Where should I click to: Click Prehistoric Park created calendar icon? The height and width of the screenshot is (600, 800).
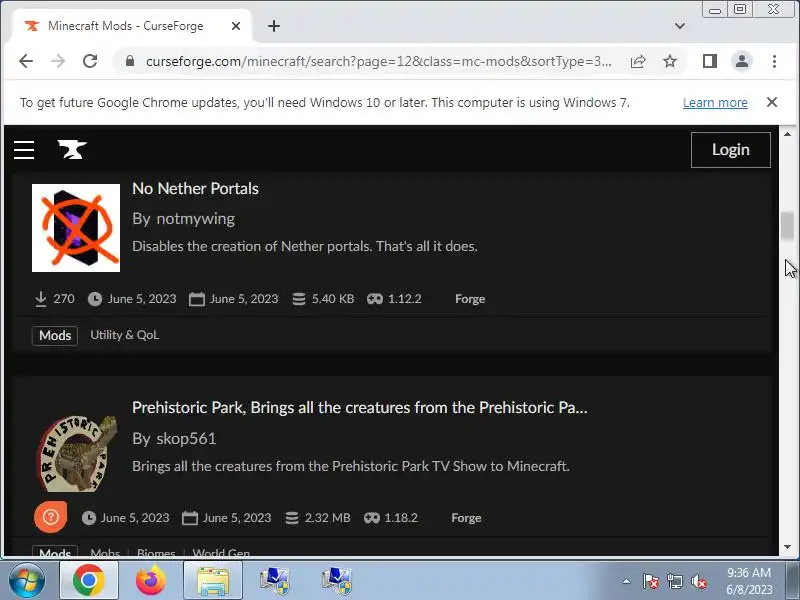[190, 518]
